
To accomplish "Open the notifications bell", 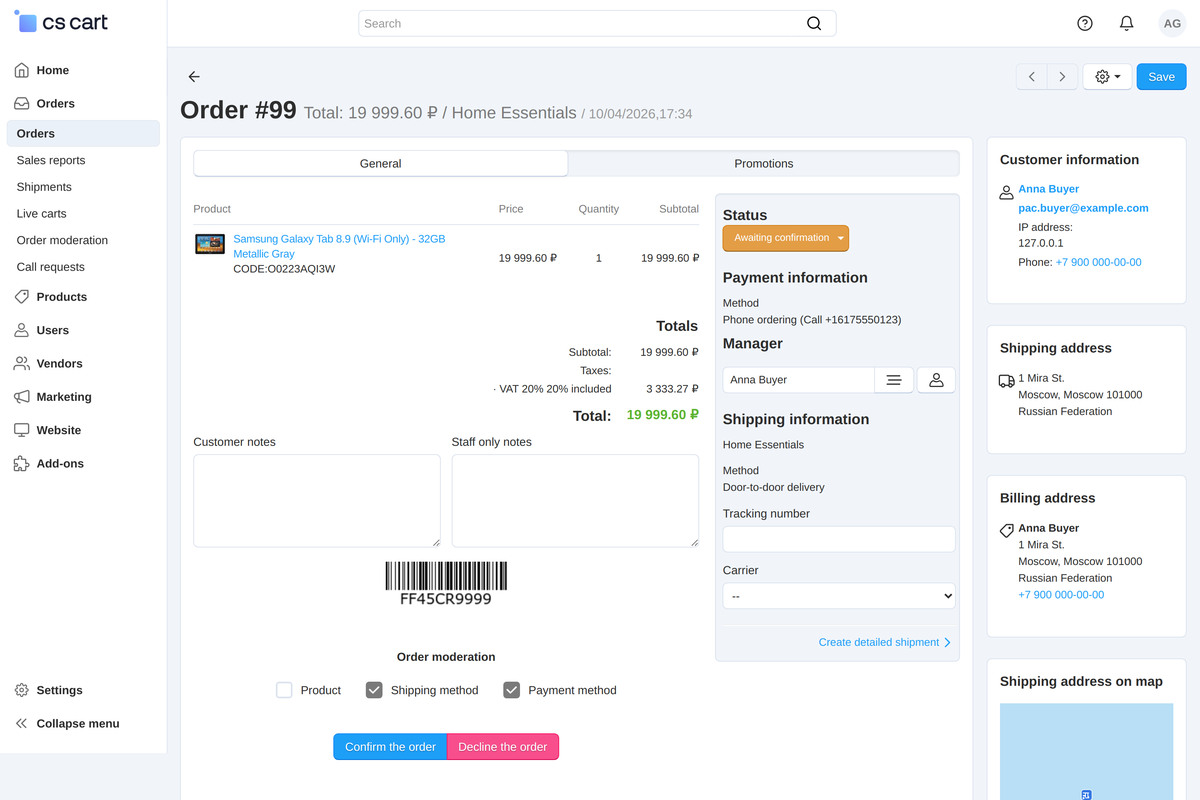I will [1127, 23].
